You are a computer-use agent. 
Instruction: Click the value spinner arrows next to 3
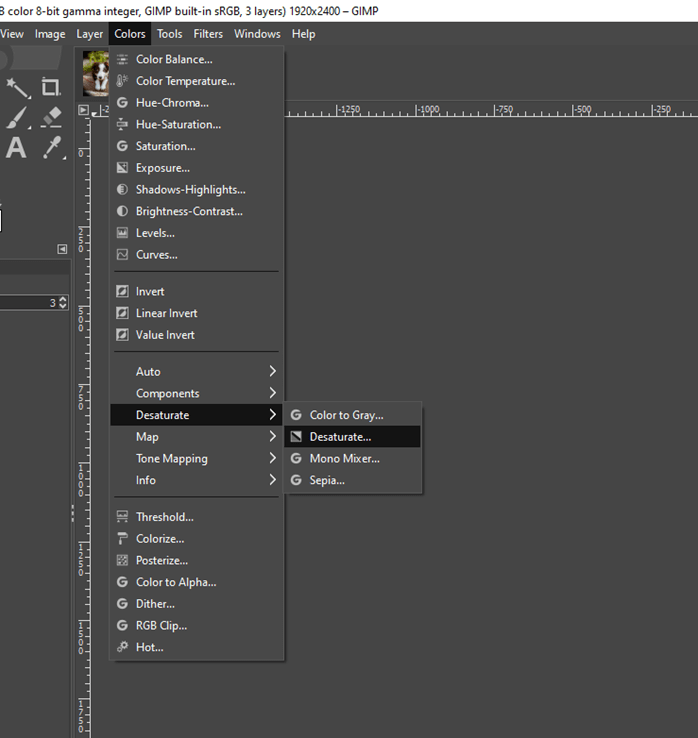coord(63,303)
